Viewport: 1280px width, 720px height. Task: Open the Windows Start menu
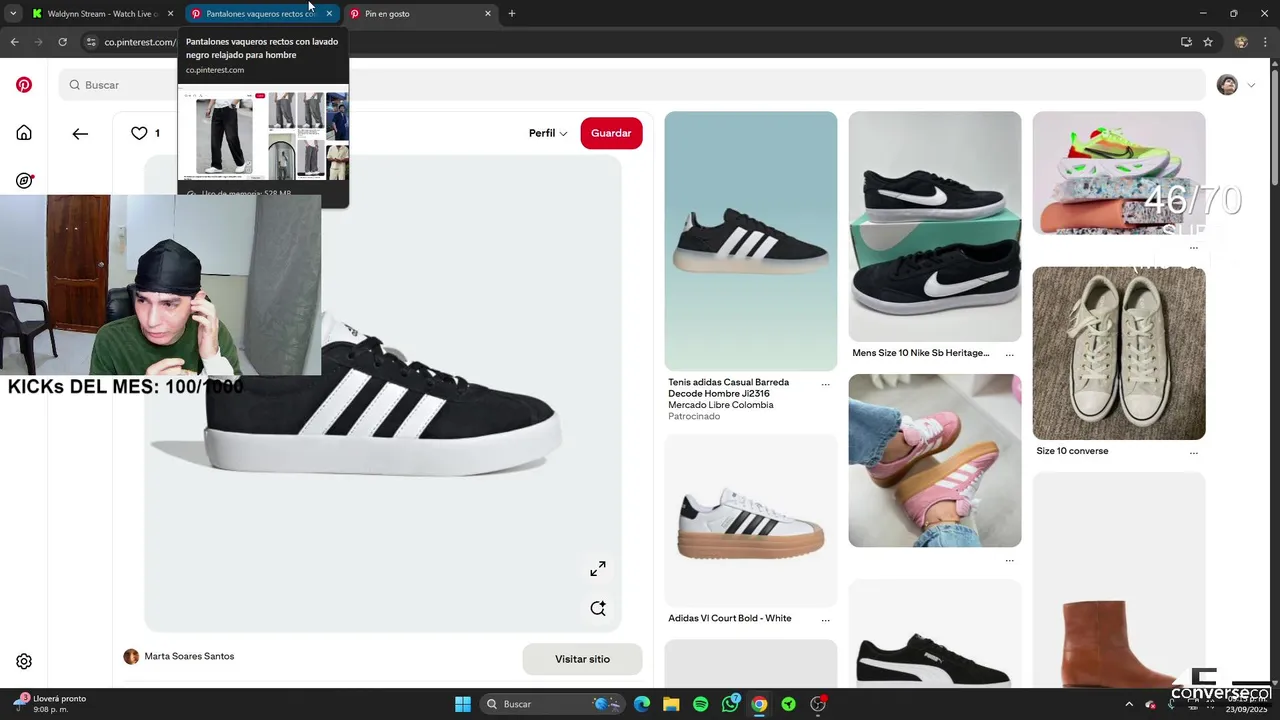(463, 704)
